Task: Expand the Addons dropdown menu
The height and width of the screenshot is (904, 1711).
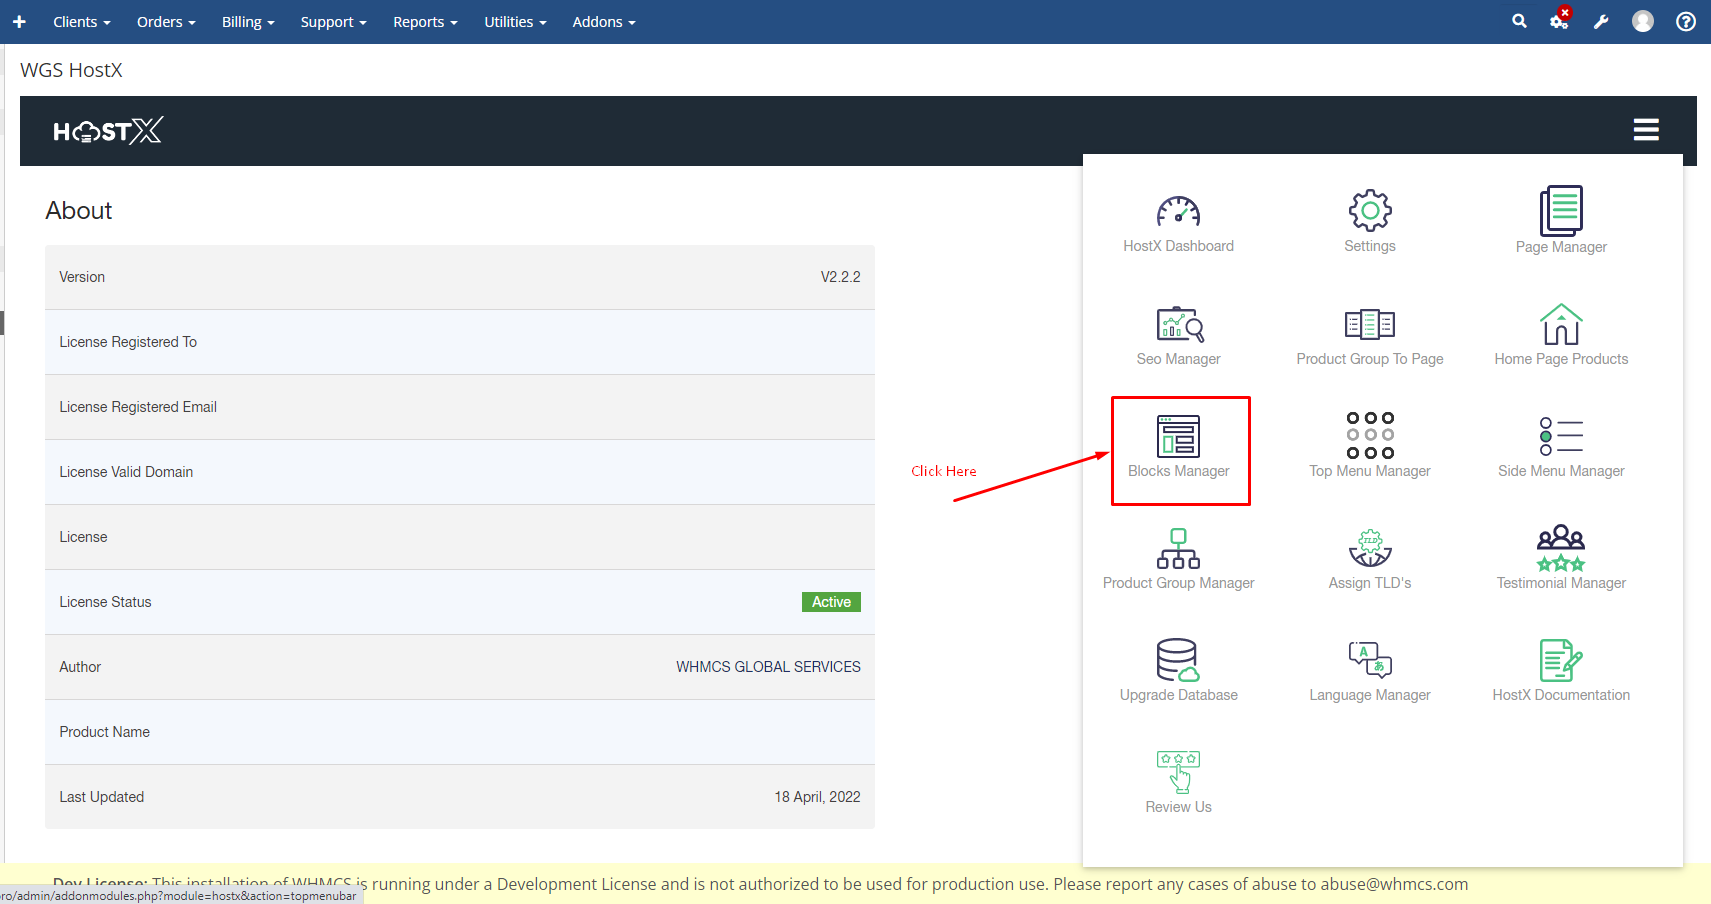Action: coord(604,22)
